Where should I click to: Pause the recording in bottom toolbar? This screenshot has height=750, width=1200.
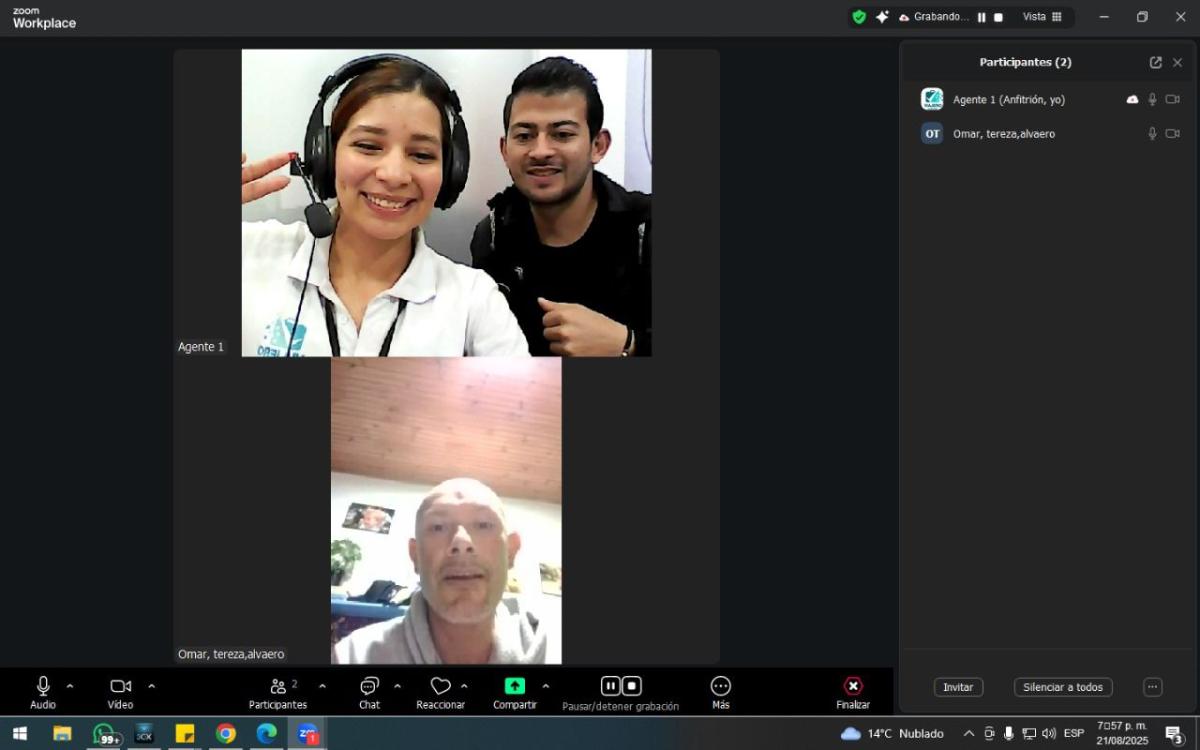click(x=610, y=686)
